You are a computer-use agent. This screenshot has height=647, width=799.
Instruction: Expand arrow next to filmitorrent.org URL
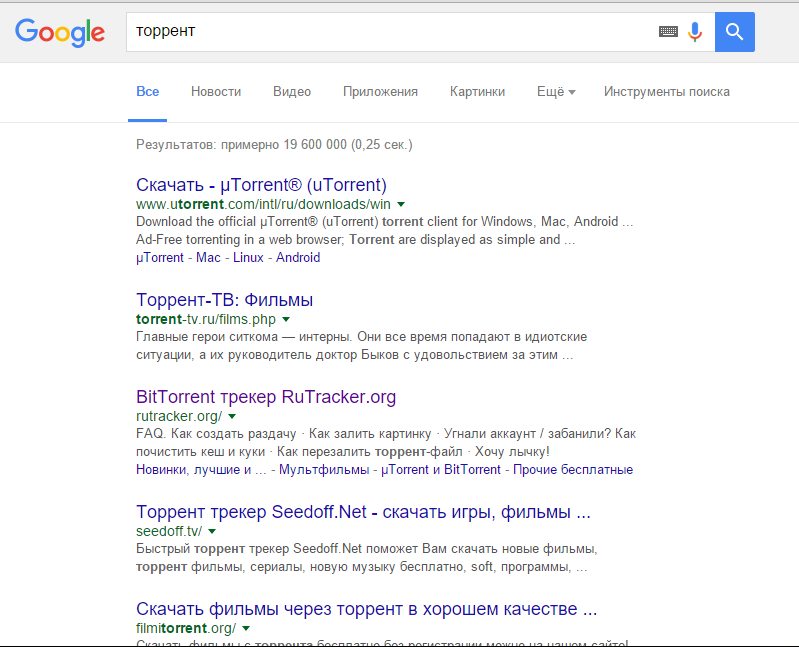(x=246, y=628)
